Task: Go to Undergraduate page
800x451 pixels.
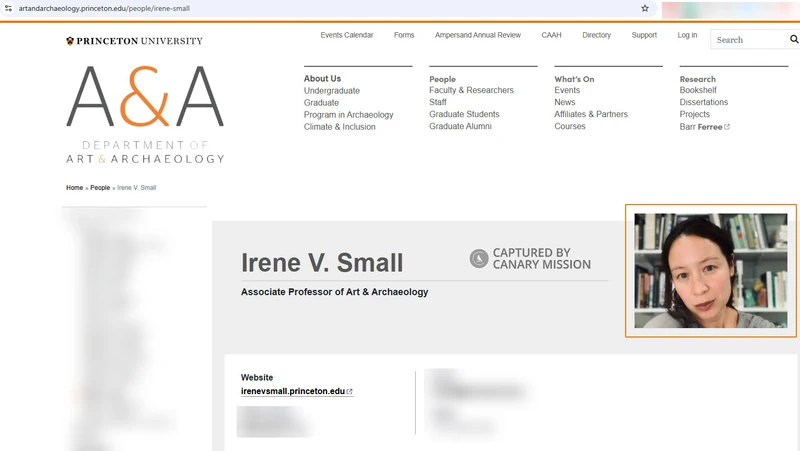Action: [332, 91]
